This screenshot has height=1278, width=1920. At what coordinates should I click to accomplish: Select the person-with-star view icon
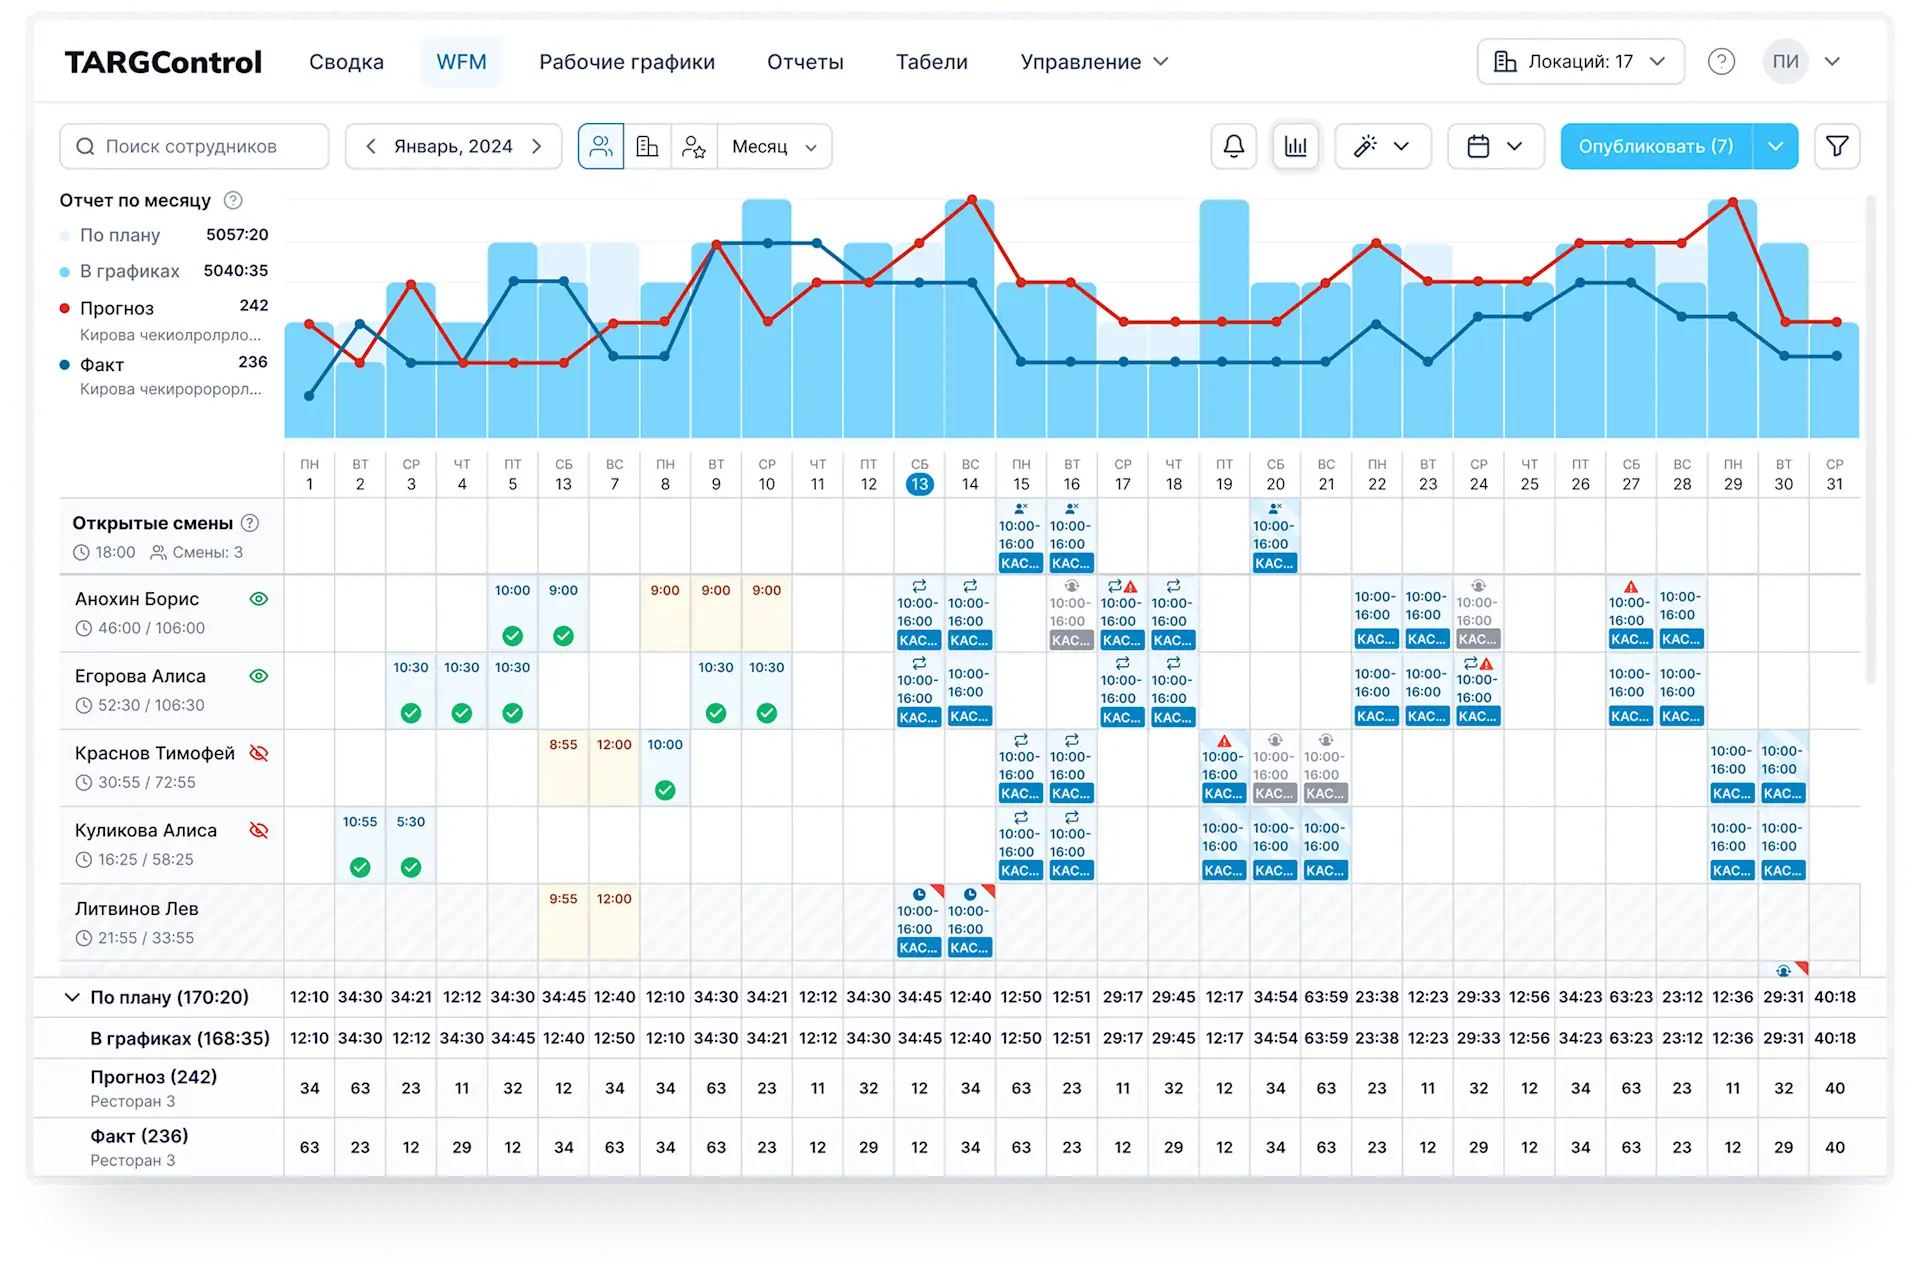coord(694,146)
